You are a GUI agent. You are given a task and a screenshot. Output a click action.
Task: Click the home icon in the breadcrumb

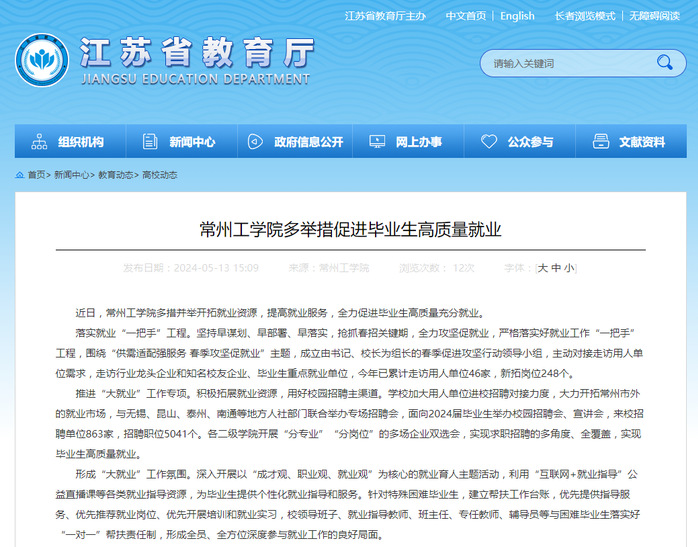[20, 174]
